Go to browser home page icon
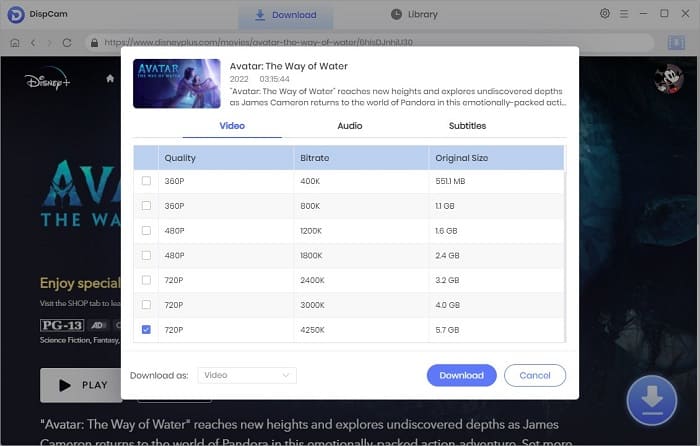The height and width of the screenshot is (446, 700). 15,43
